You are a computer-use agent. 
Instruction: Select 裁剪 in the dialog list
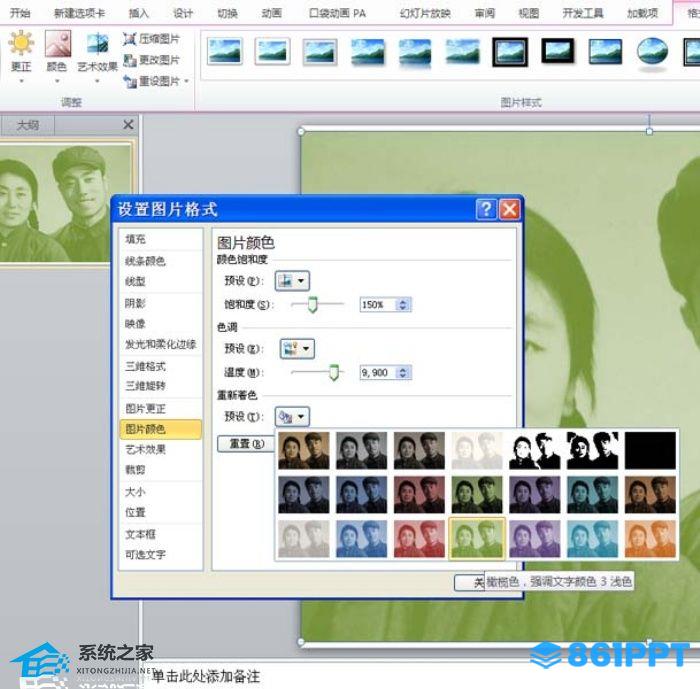click(x=161, y=470)
